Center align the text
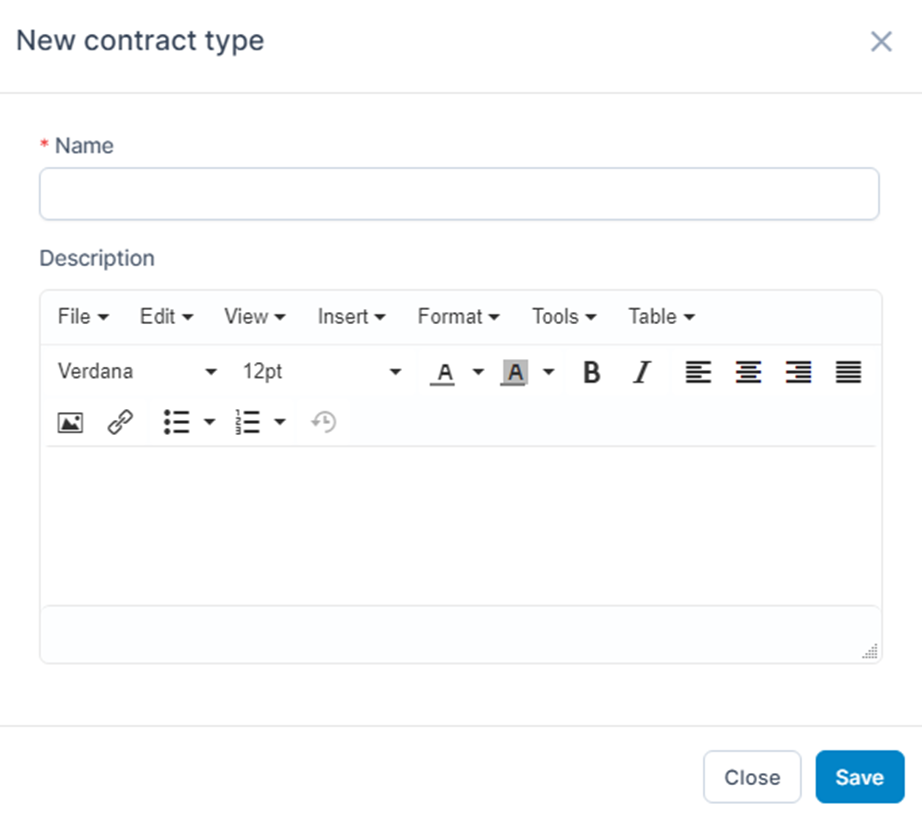Viewport: 922px width, 819px height. point(748,372)
